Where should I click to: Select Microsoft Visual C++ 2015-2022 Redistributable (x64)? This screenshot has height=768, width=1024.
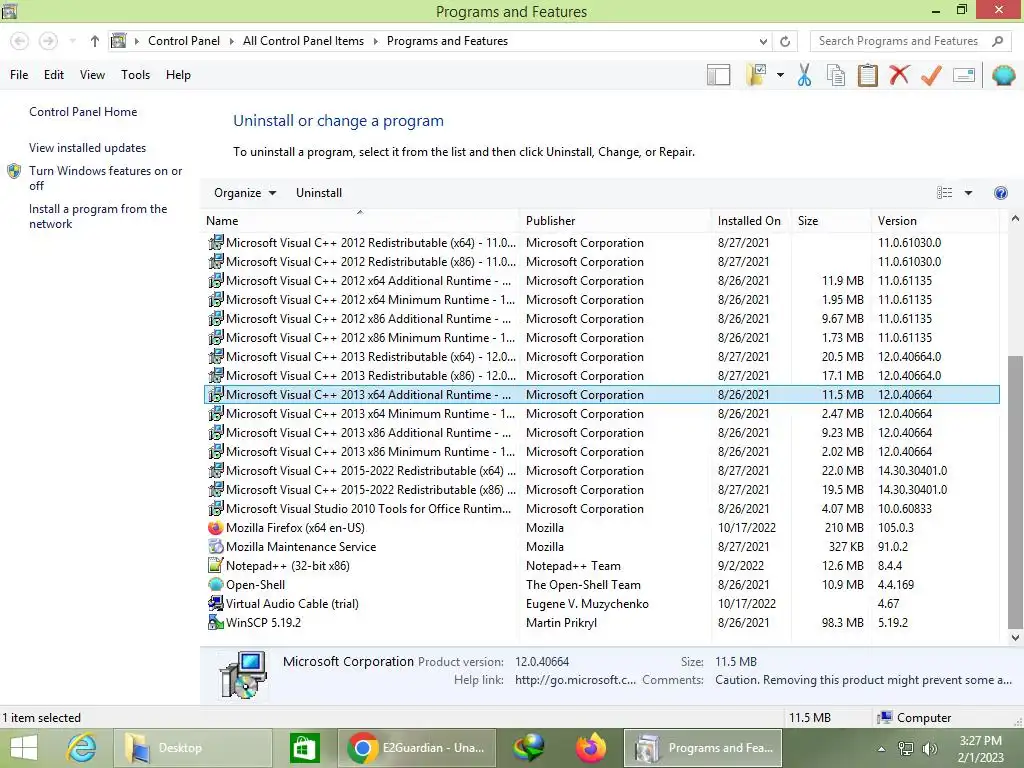pyautogui.click(x=601, y=471)
